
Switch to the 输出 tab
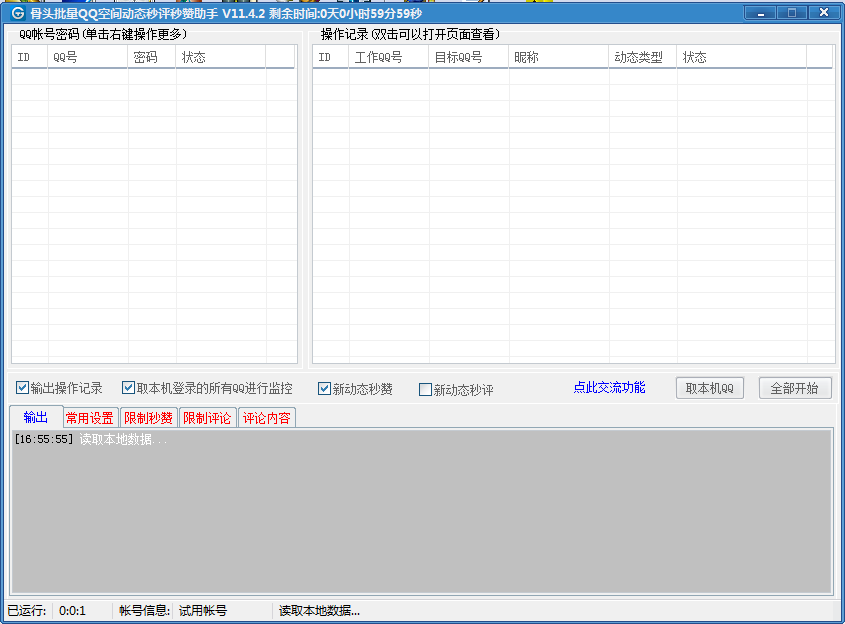(36, 417)
